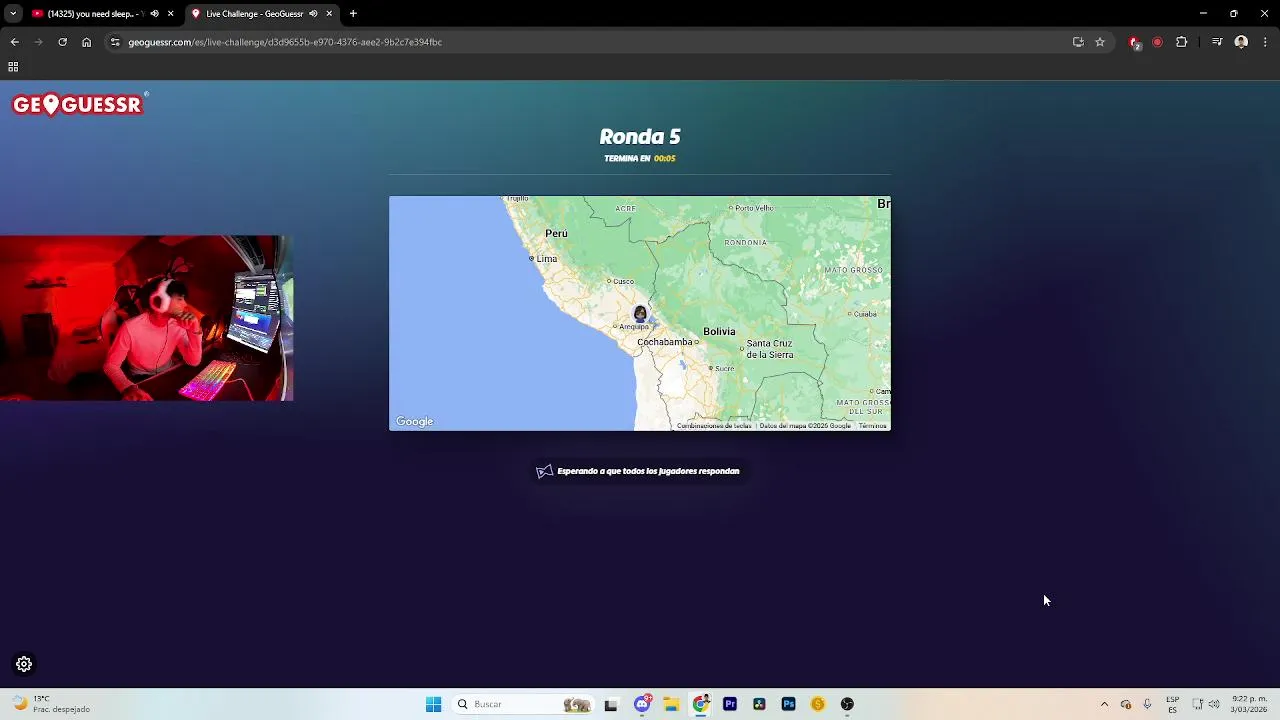Open the Chrome three-dot menu
Image resolution: width=1280 pixels, height=720 pixels.
(x=1265, y=42)
